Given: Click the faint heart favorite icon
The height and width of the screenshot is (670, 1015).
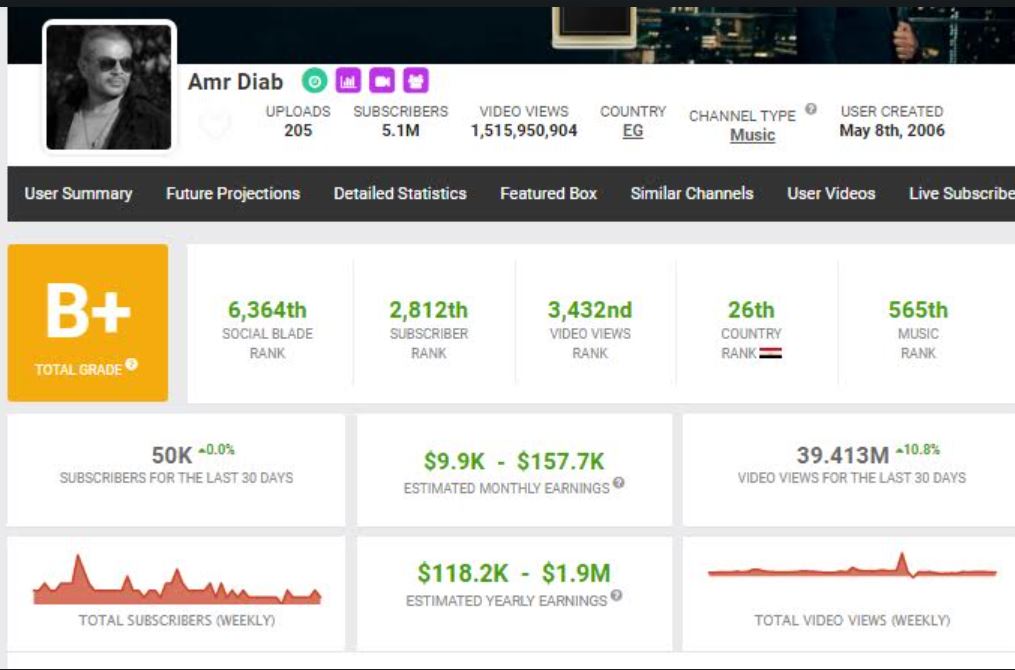Looking at the screenshot, I should point(215,125).
